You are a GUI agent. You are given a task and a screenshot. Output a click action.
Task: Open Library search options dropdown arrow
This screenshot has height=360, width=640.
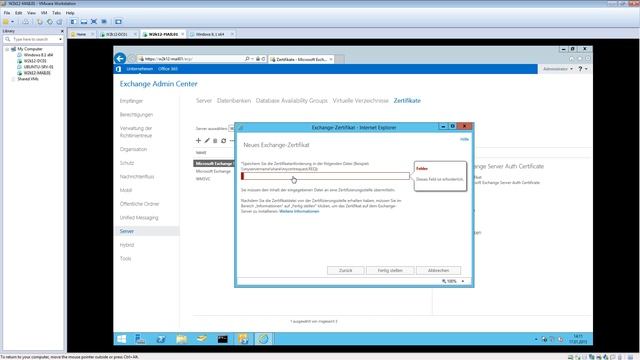60,39
